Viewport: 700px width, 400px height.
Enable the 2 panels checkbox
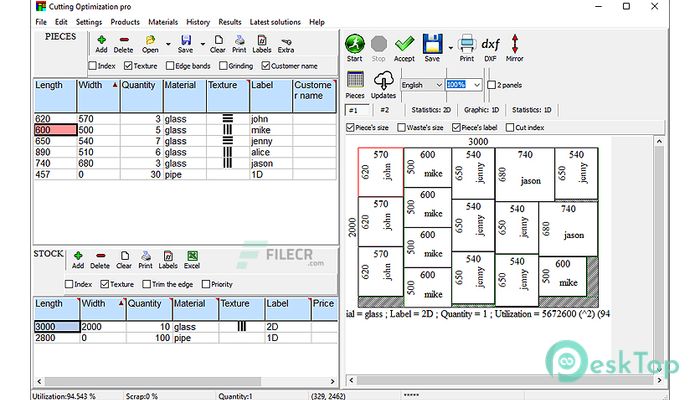492,85
